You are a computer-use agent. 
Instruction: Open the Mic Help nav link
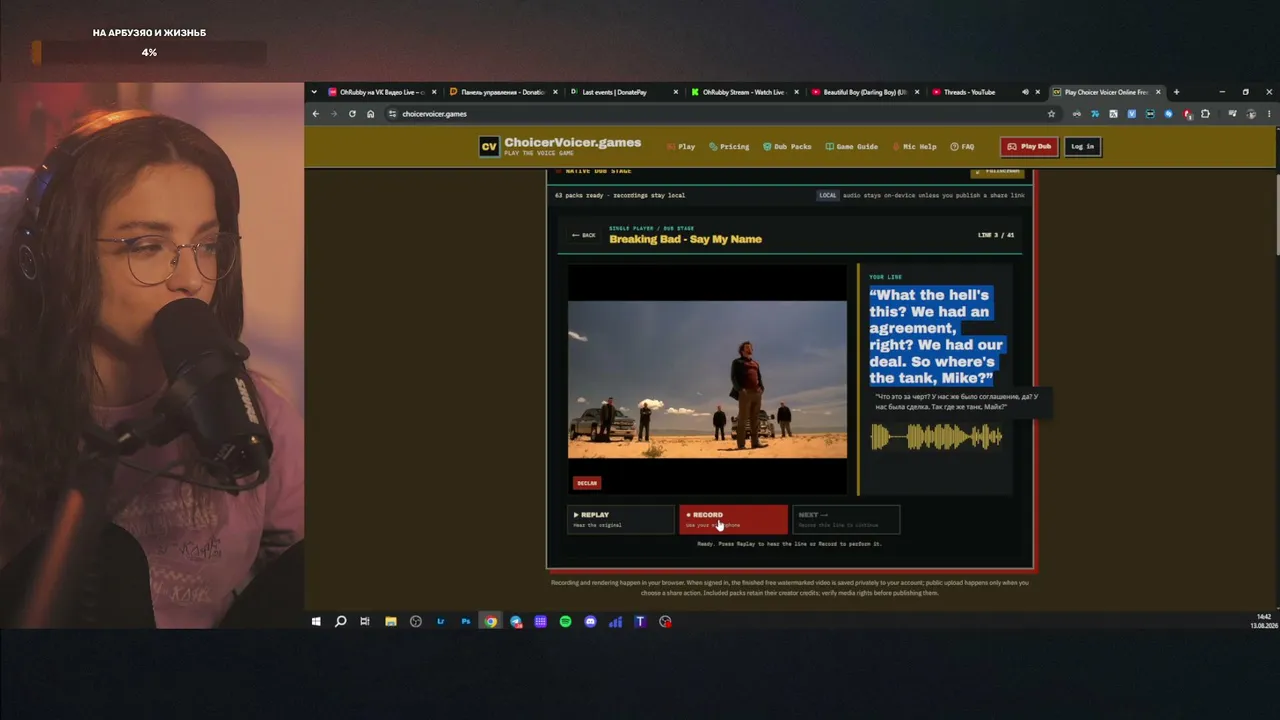click(914, 146)
